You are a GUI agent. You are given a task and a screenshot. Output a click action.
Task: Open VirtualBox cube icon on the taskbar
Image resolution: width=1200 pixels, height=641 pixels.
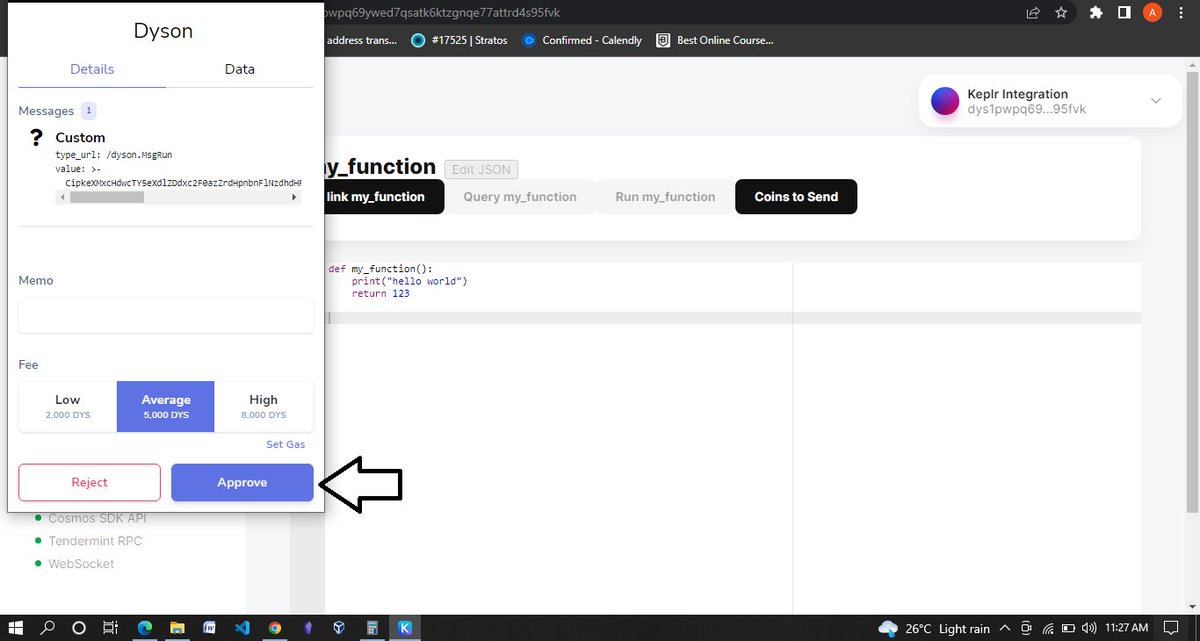click(340, 628)
